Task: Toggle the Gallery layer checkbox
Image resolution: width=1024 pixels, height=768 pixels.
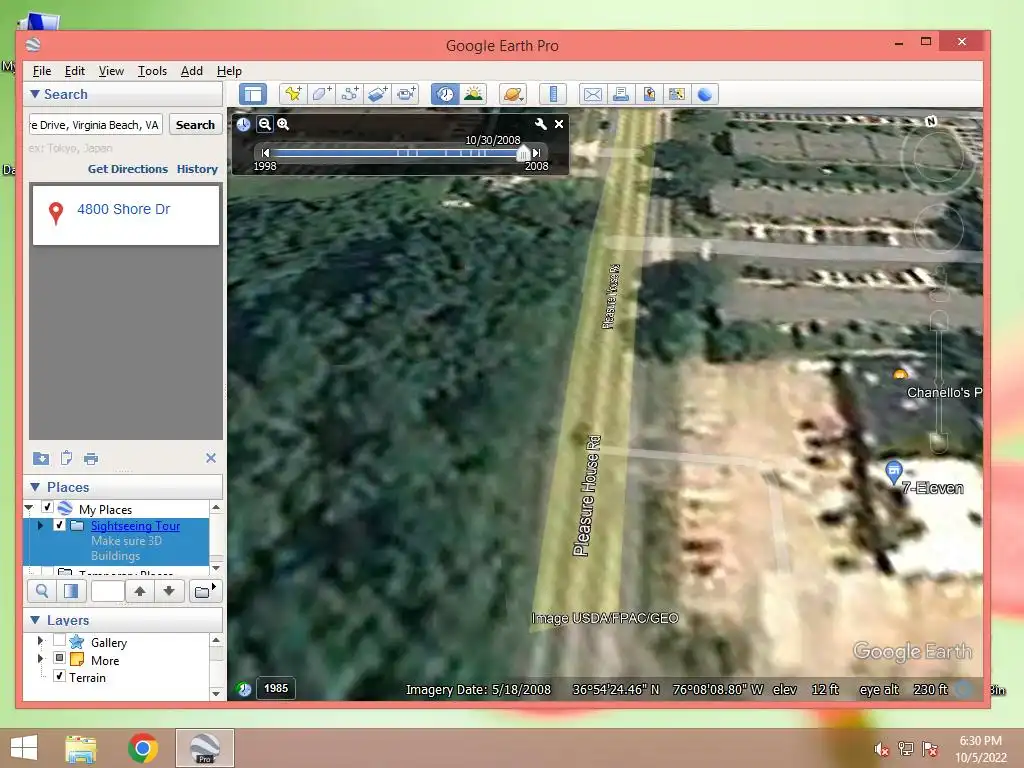Action: [x=59, y=640]
